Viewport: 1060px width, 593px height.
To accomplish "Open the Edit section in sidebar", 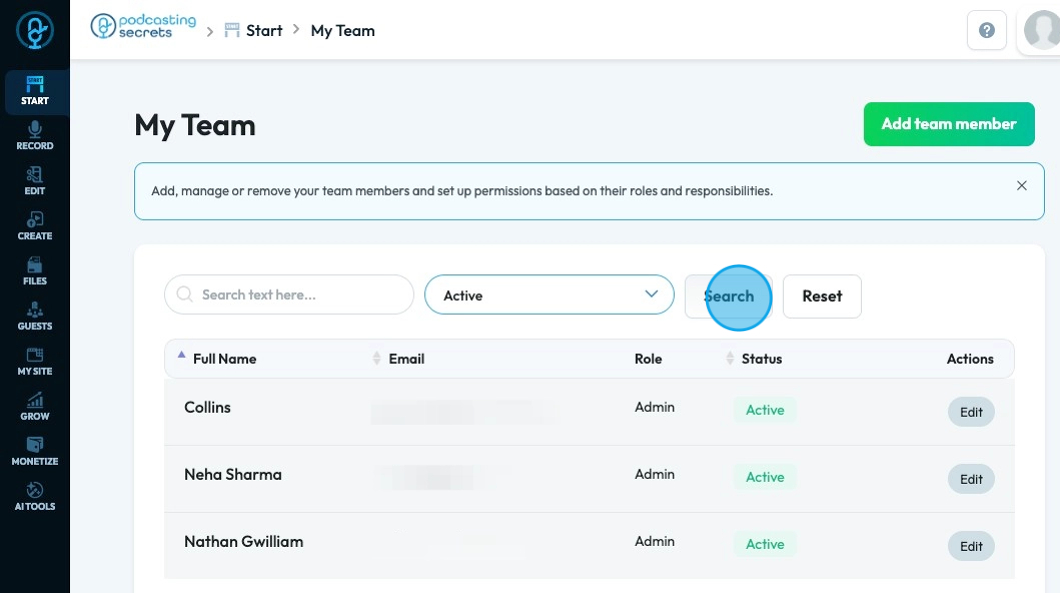I will click(x=35, y=181).
